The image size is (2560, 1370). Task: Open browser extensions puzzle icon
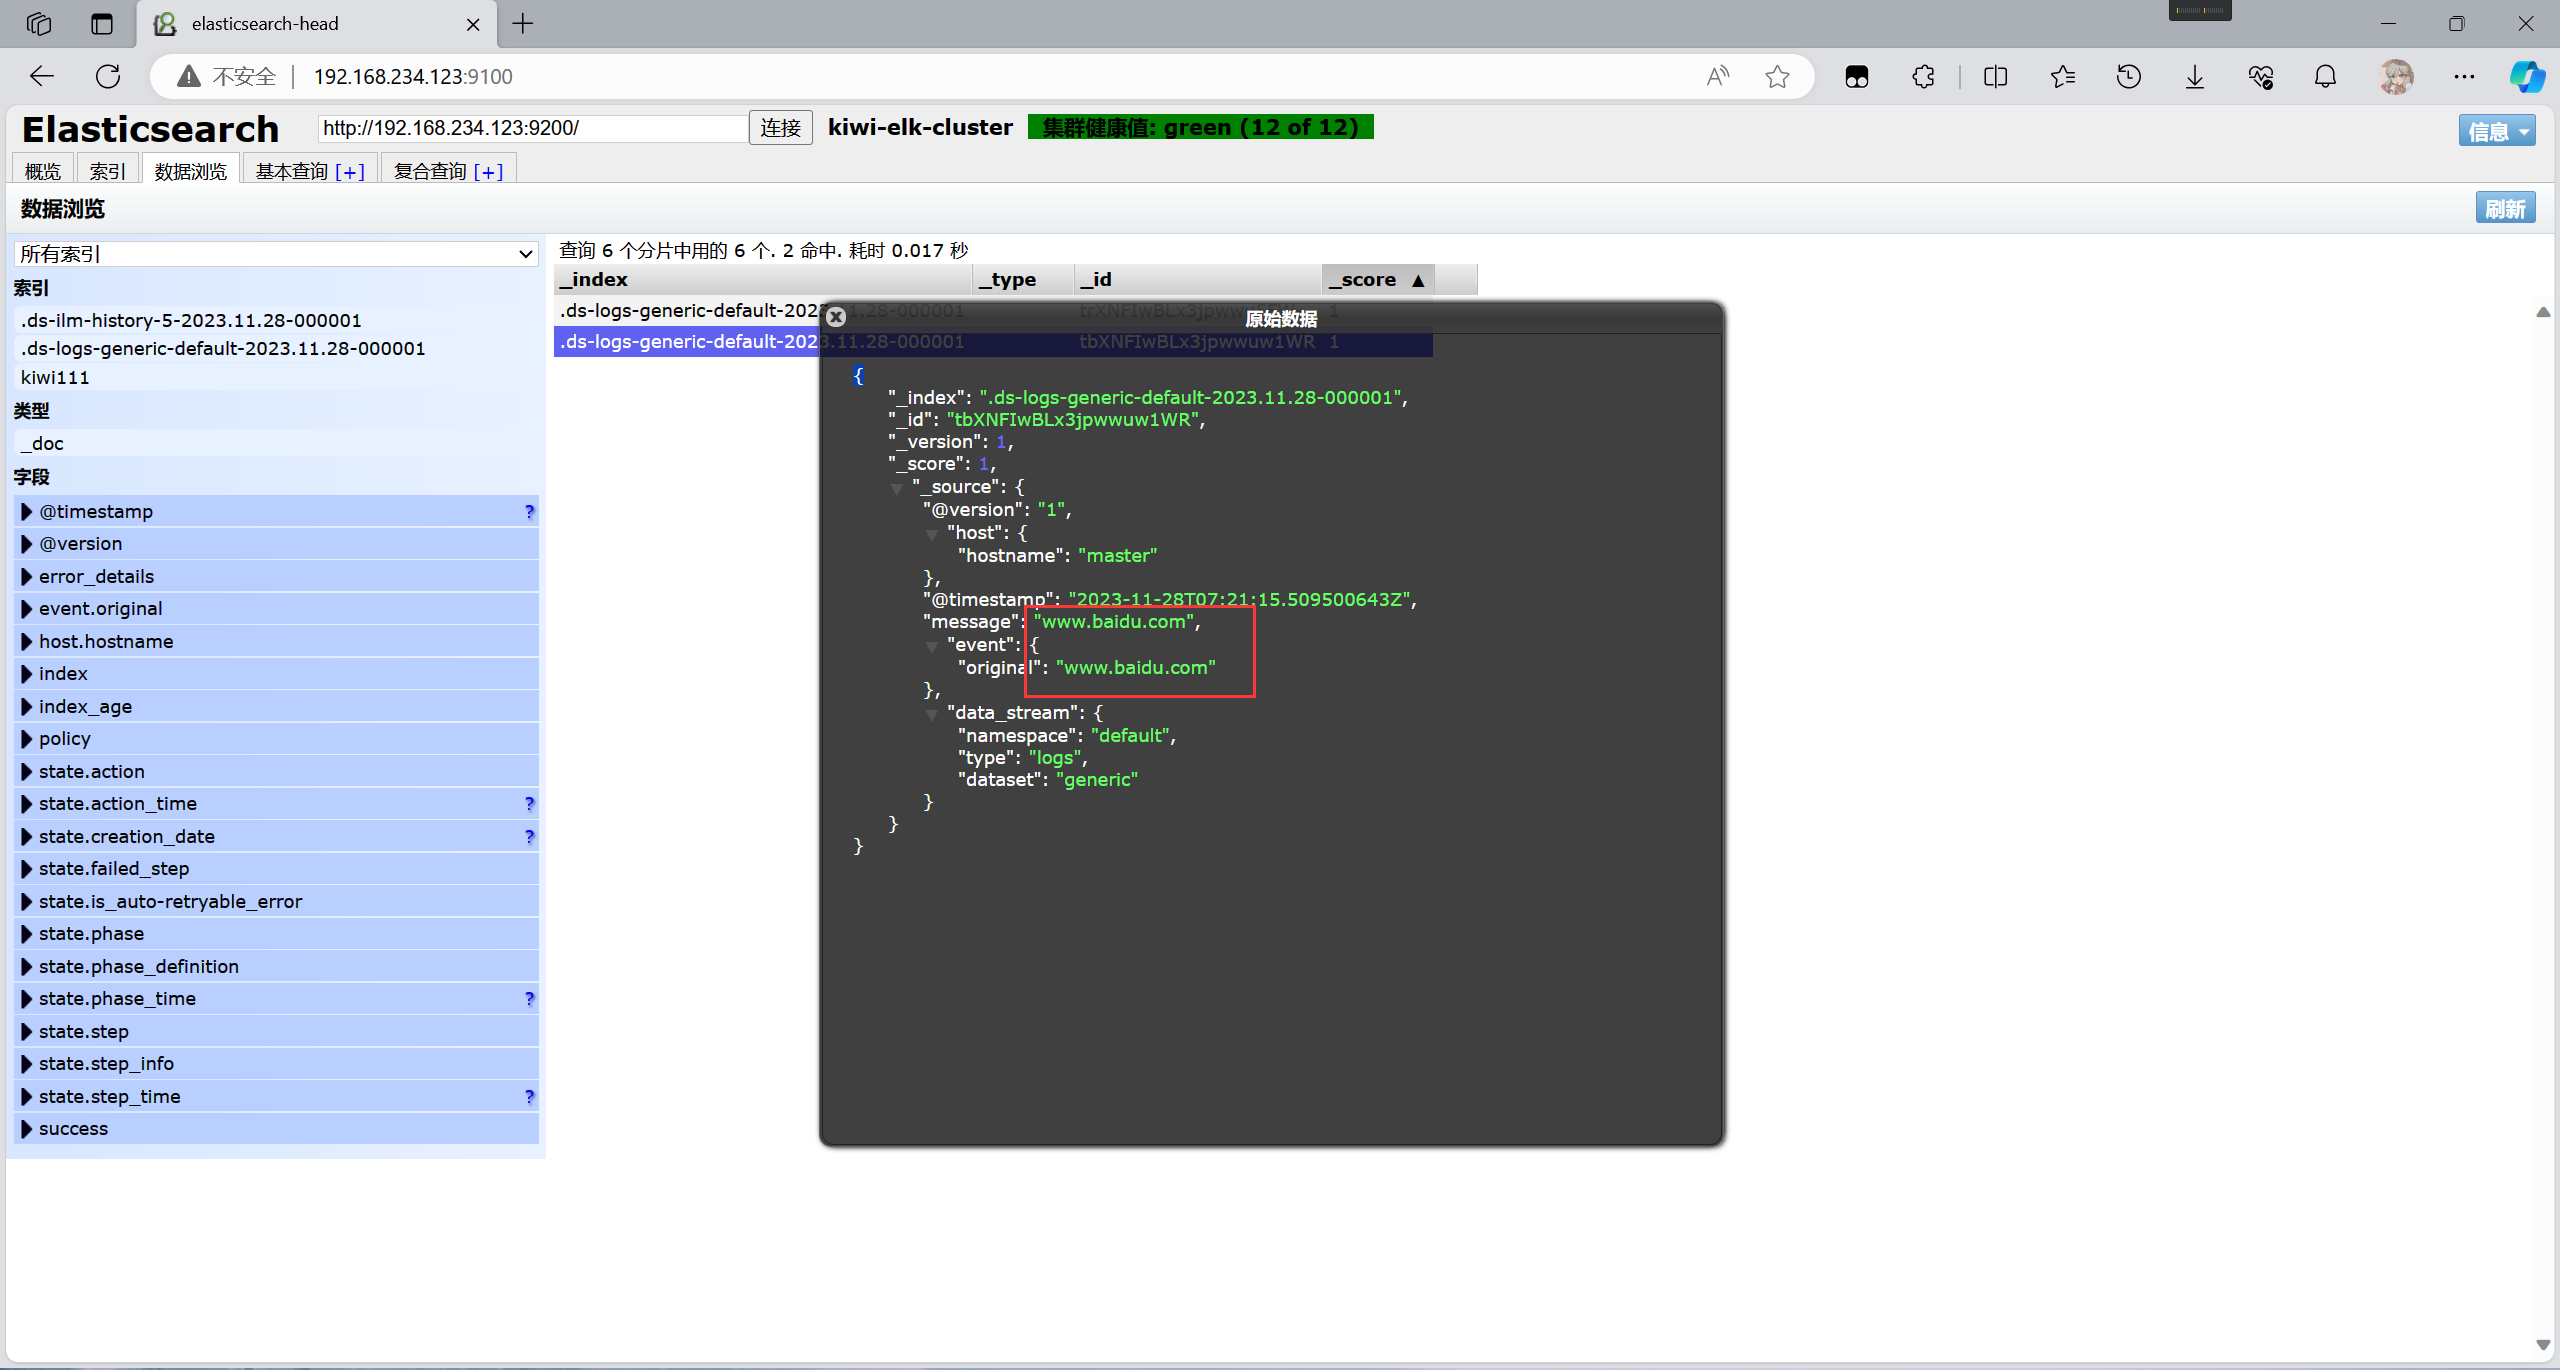click(x=1923, y=76)
